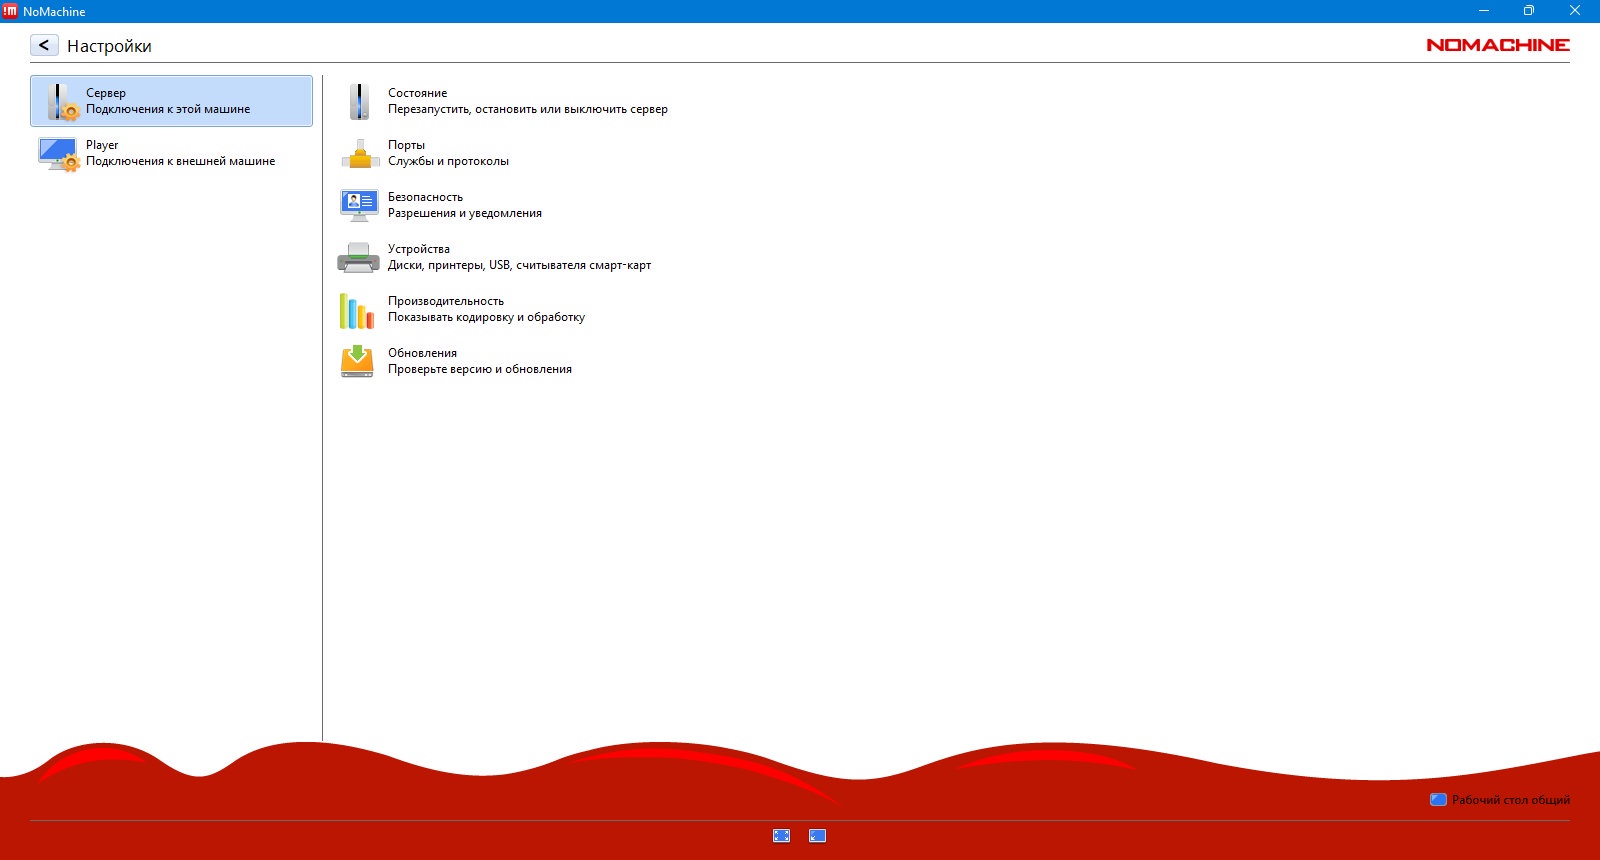Click the Состояние server tower icon
The width and height of the screenshot is (1600, 860).
click(359, 101)
